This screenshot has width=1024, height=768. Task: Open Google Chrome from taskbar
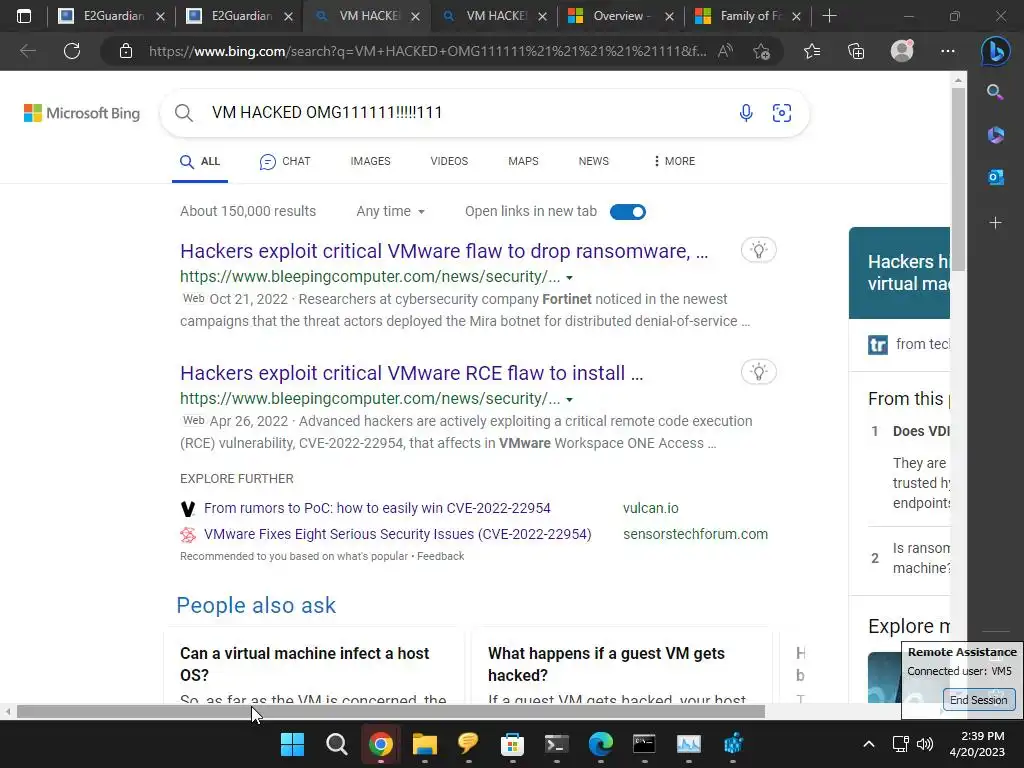(380, 744)
